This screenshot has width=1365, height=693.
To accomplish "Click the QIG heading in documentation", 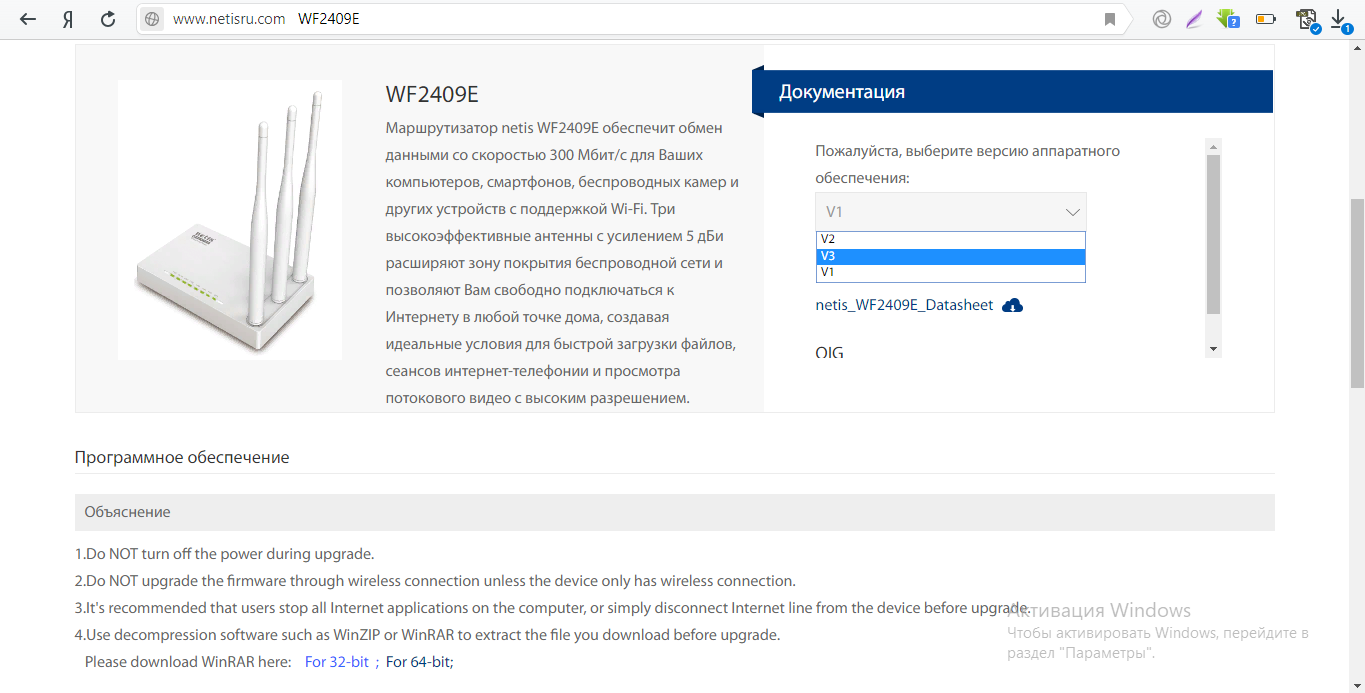I will (x=829, y=352).
